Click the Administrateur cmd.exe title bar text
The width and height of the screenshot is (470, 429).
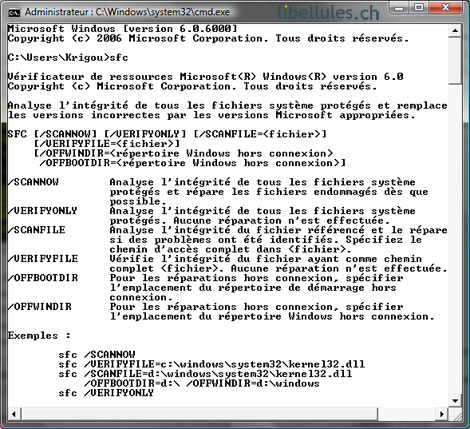(x=127, y=12)
